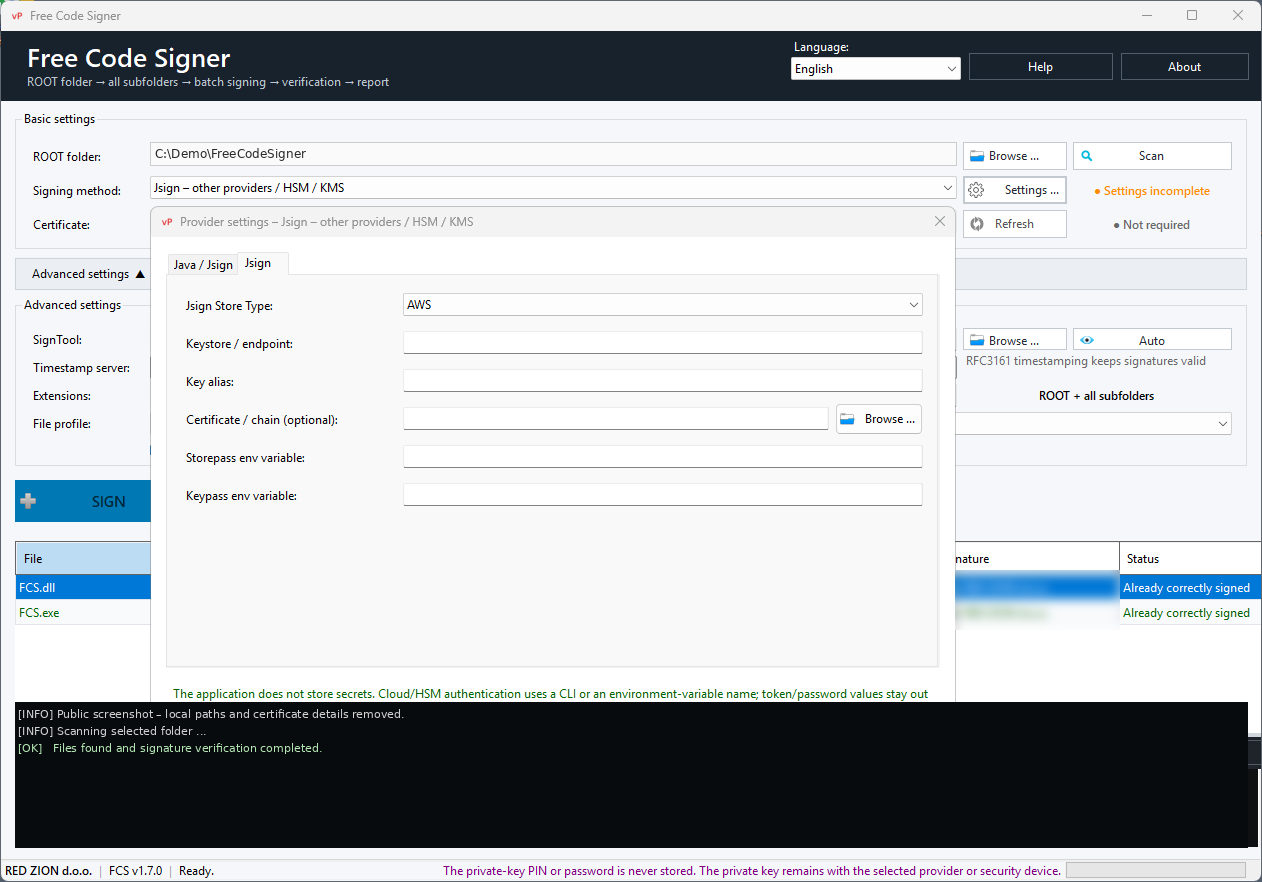
Task: Minimize the Free Code Signer window
Action: [x=1146, y=15]
